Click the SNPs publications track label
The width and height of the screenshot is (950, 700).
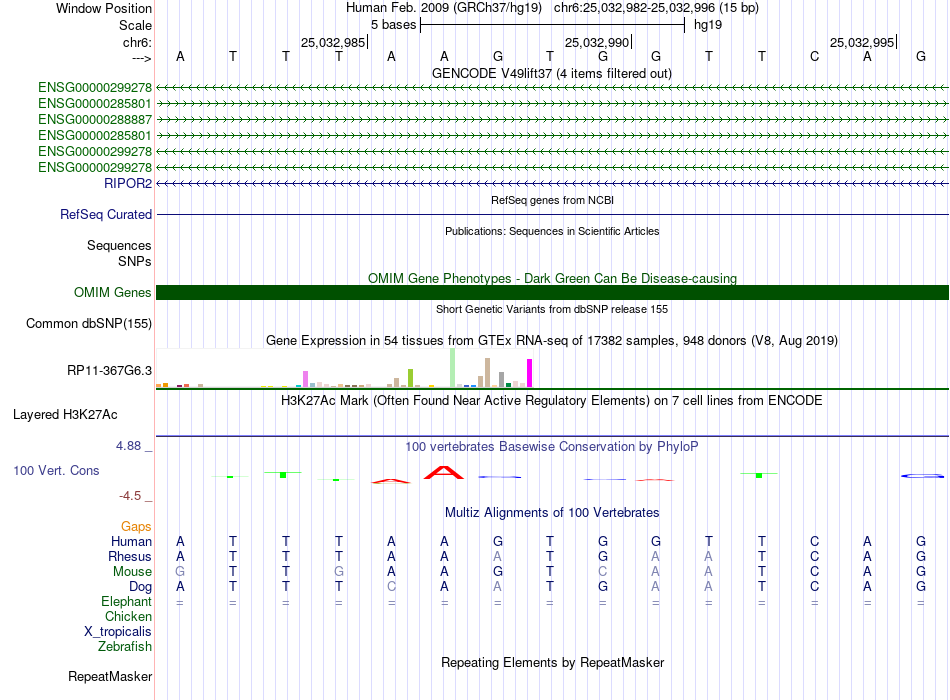point(135,261)
